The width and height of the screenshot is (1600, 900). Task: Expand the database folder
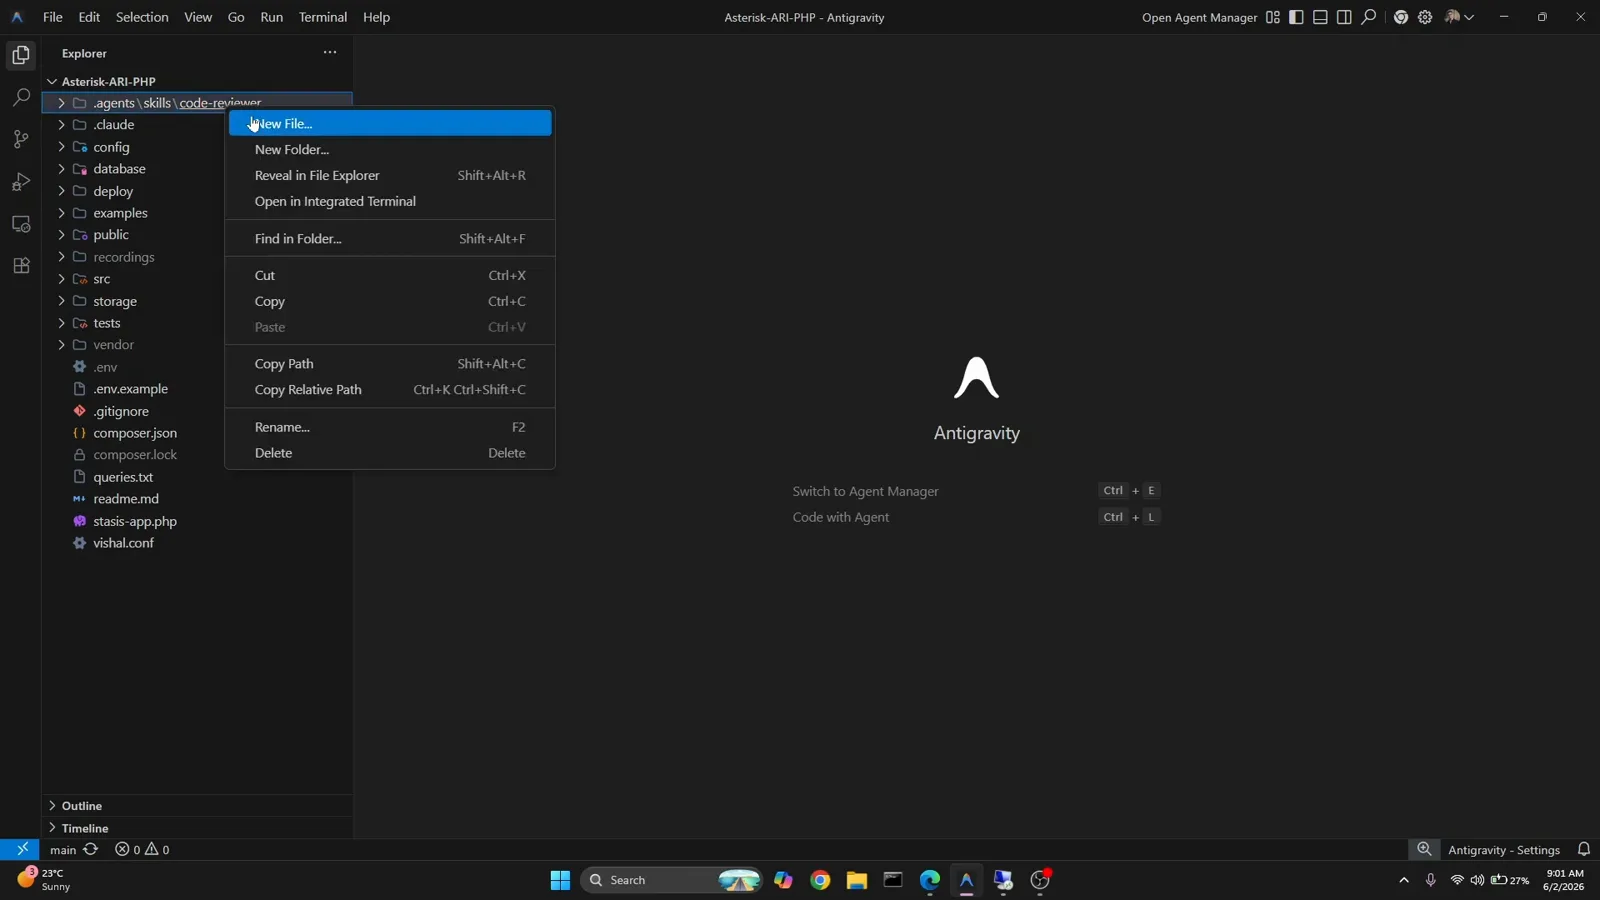point(61,169)
